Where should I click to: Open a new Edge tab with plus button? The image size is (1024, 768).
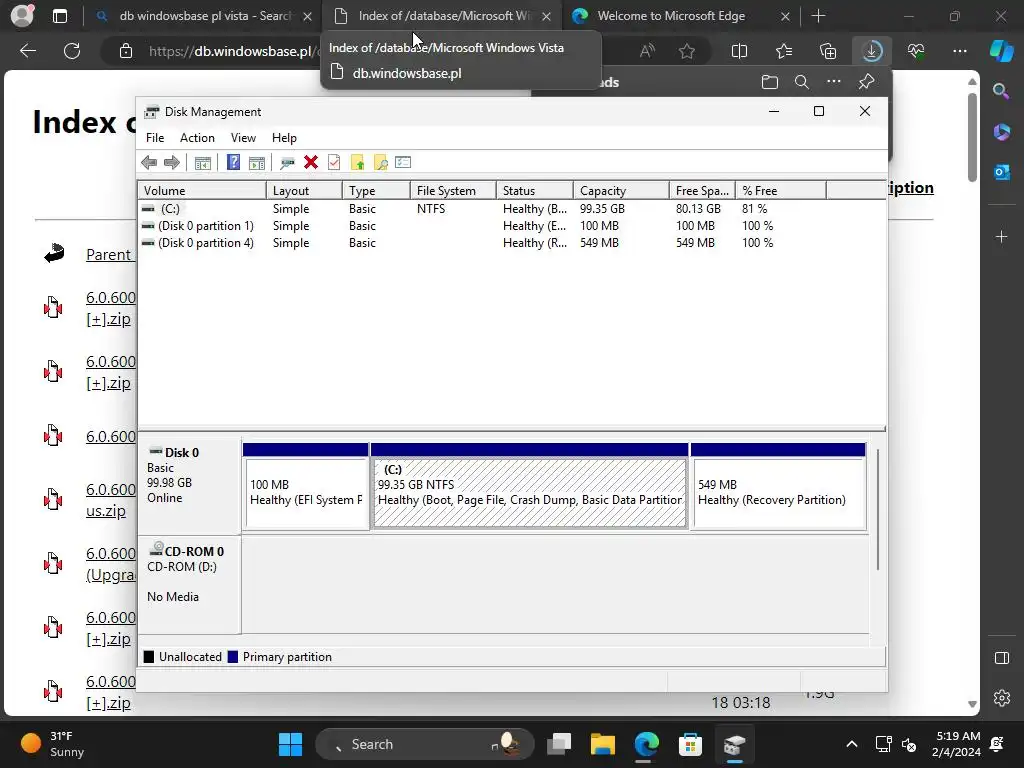pos(818,16)
